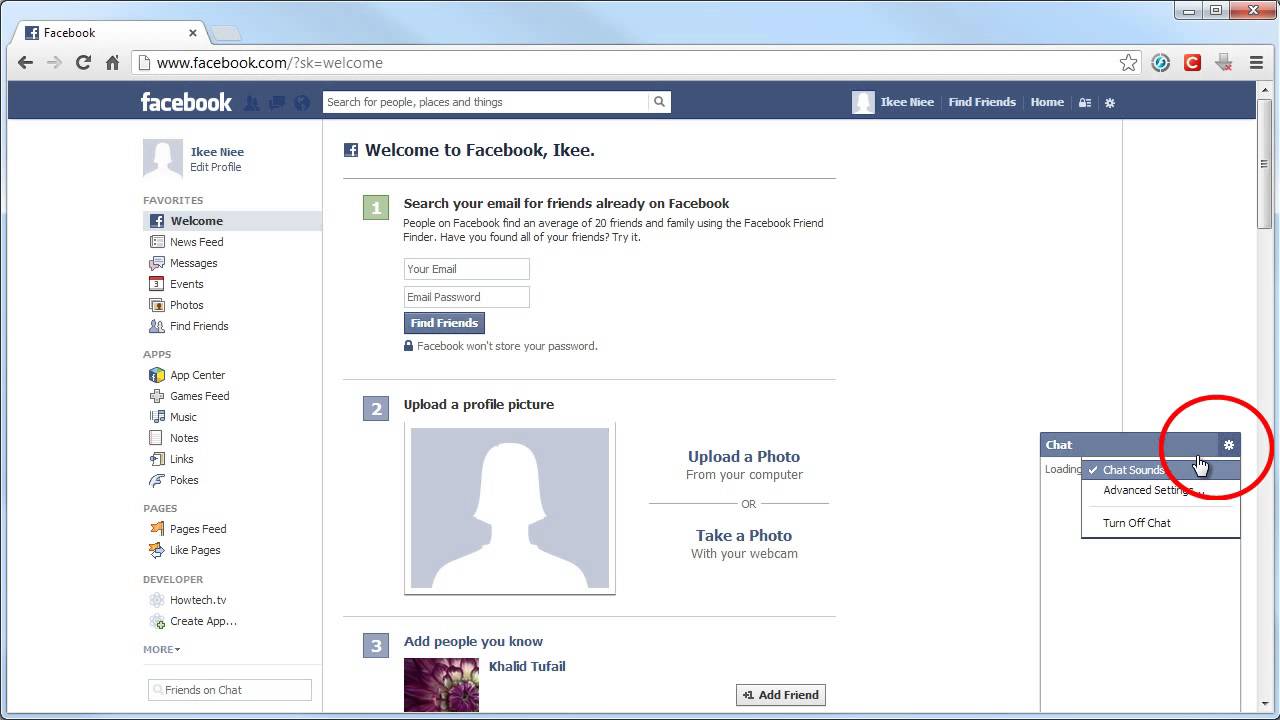Click the profile picture placeholder
1280x720 pixels.
point(510,508)
